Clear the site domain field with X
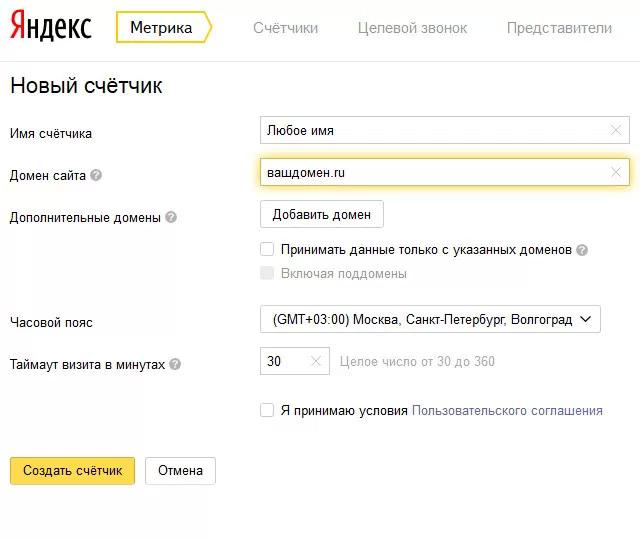Screen dimensions: 640x540 click(616, 172)
